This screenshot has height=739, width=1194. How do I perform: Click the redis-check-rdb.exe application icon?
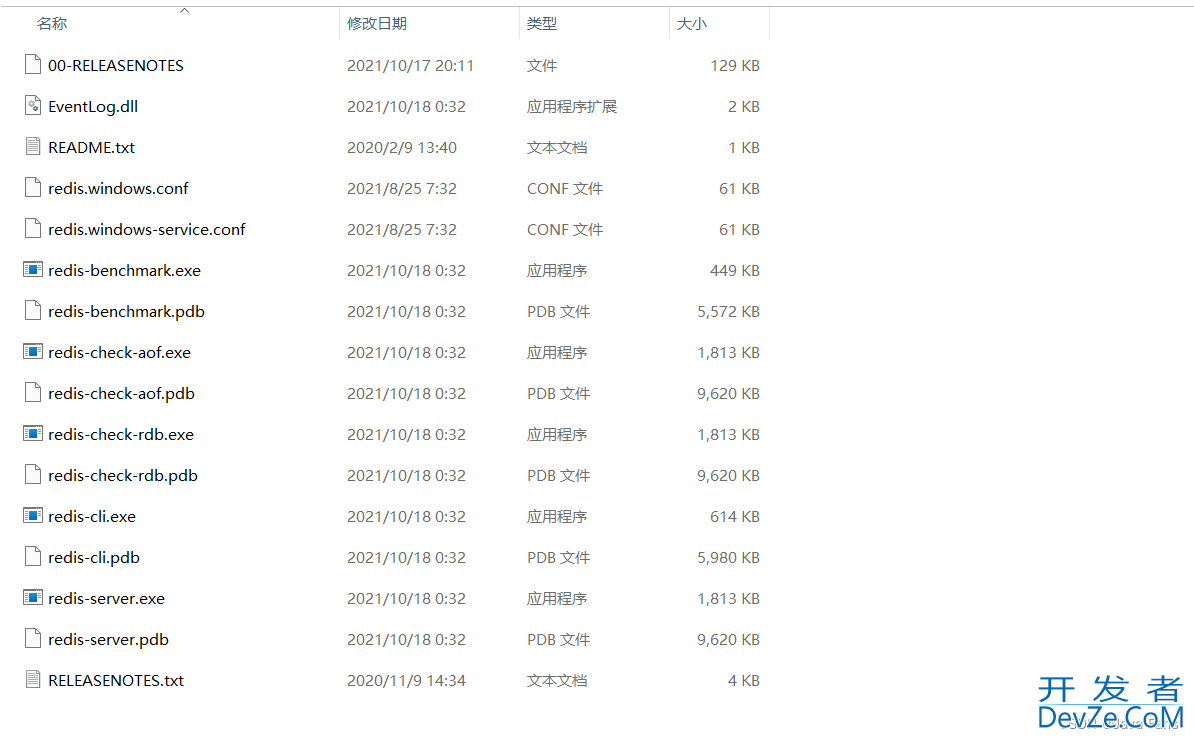[x=33, y=434]
